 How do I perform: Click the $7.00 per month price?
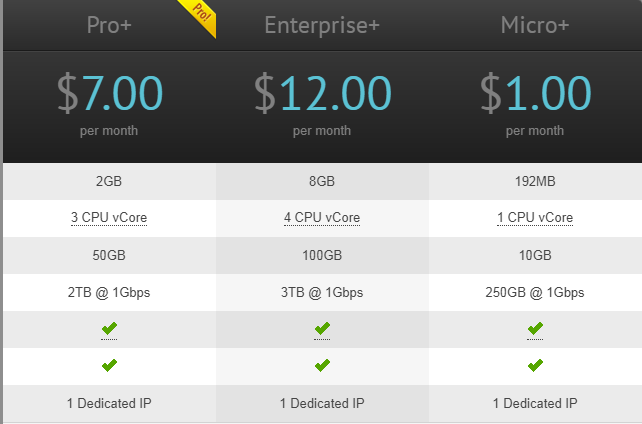tap(109, 94)
